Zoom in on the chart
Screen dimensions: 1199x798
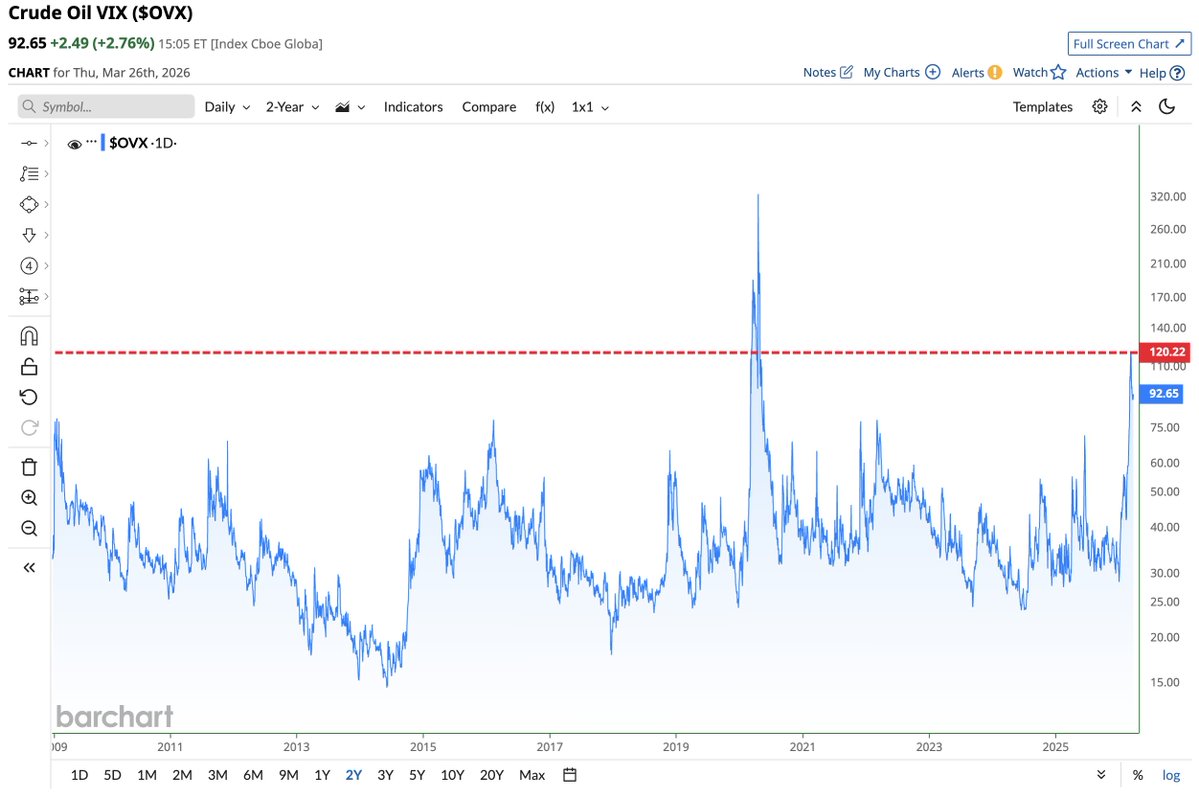(29, 497)
